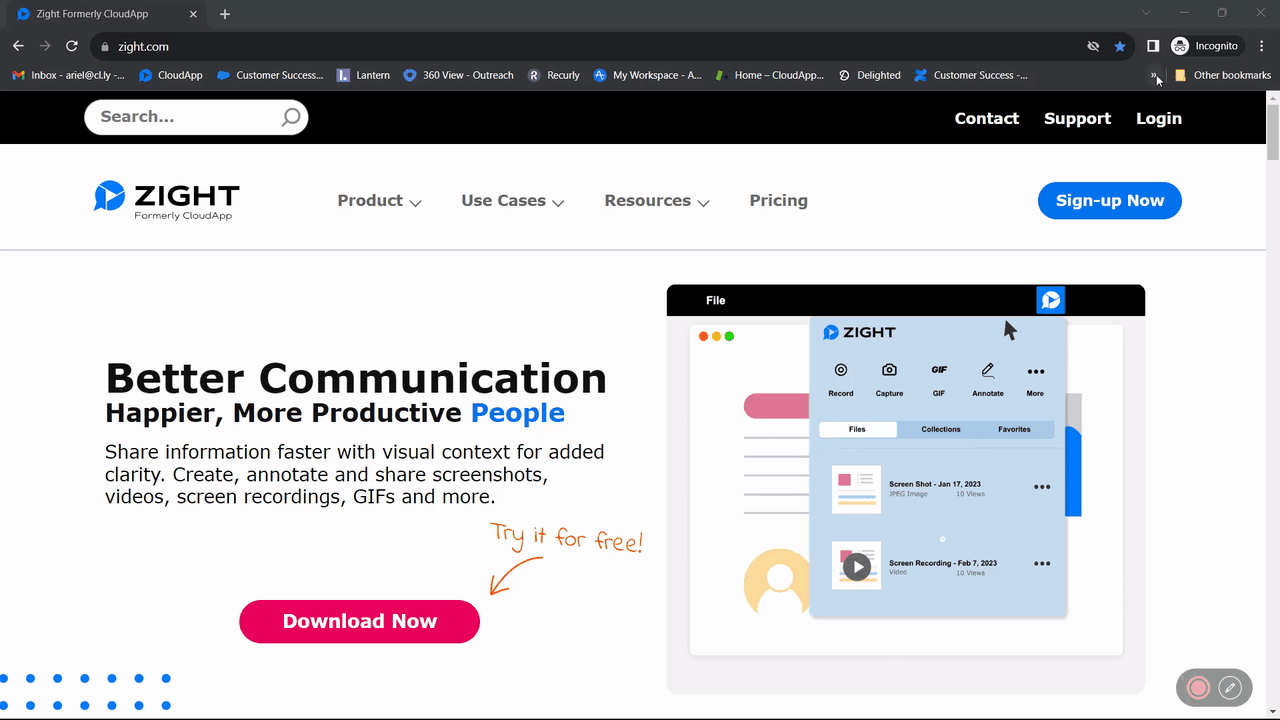Click the Zight logo
The height and width of the screenshot is (720, 1280).
point(167,200)
